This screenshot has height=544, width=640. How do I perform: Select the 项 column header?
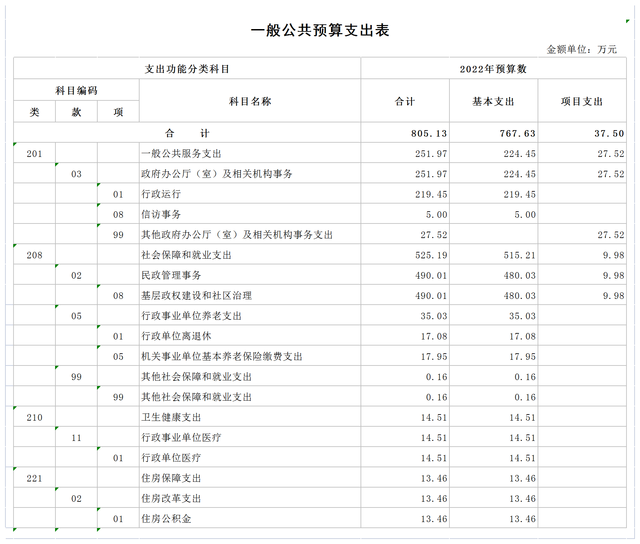point(118,112)
